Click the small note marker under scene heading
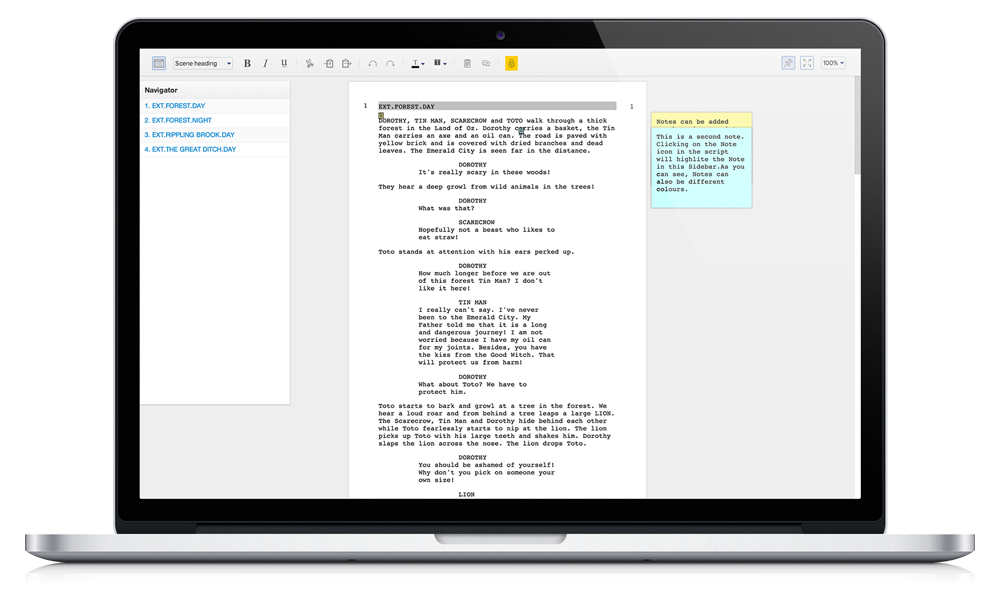The height and width of the screenshot is (600, 1000). coord(381,115)
